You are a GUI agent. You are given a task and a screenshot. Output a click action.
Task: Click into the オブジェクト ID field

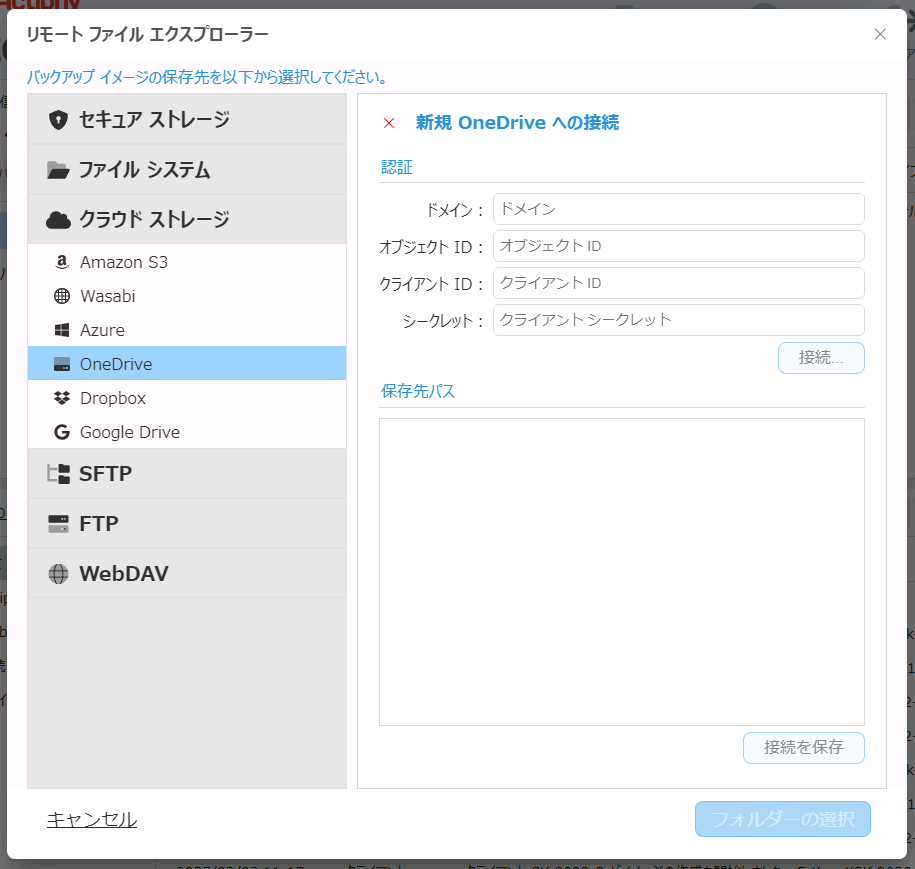point(678,246)
